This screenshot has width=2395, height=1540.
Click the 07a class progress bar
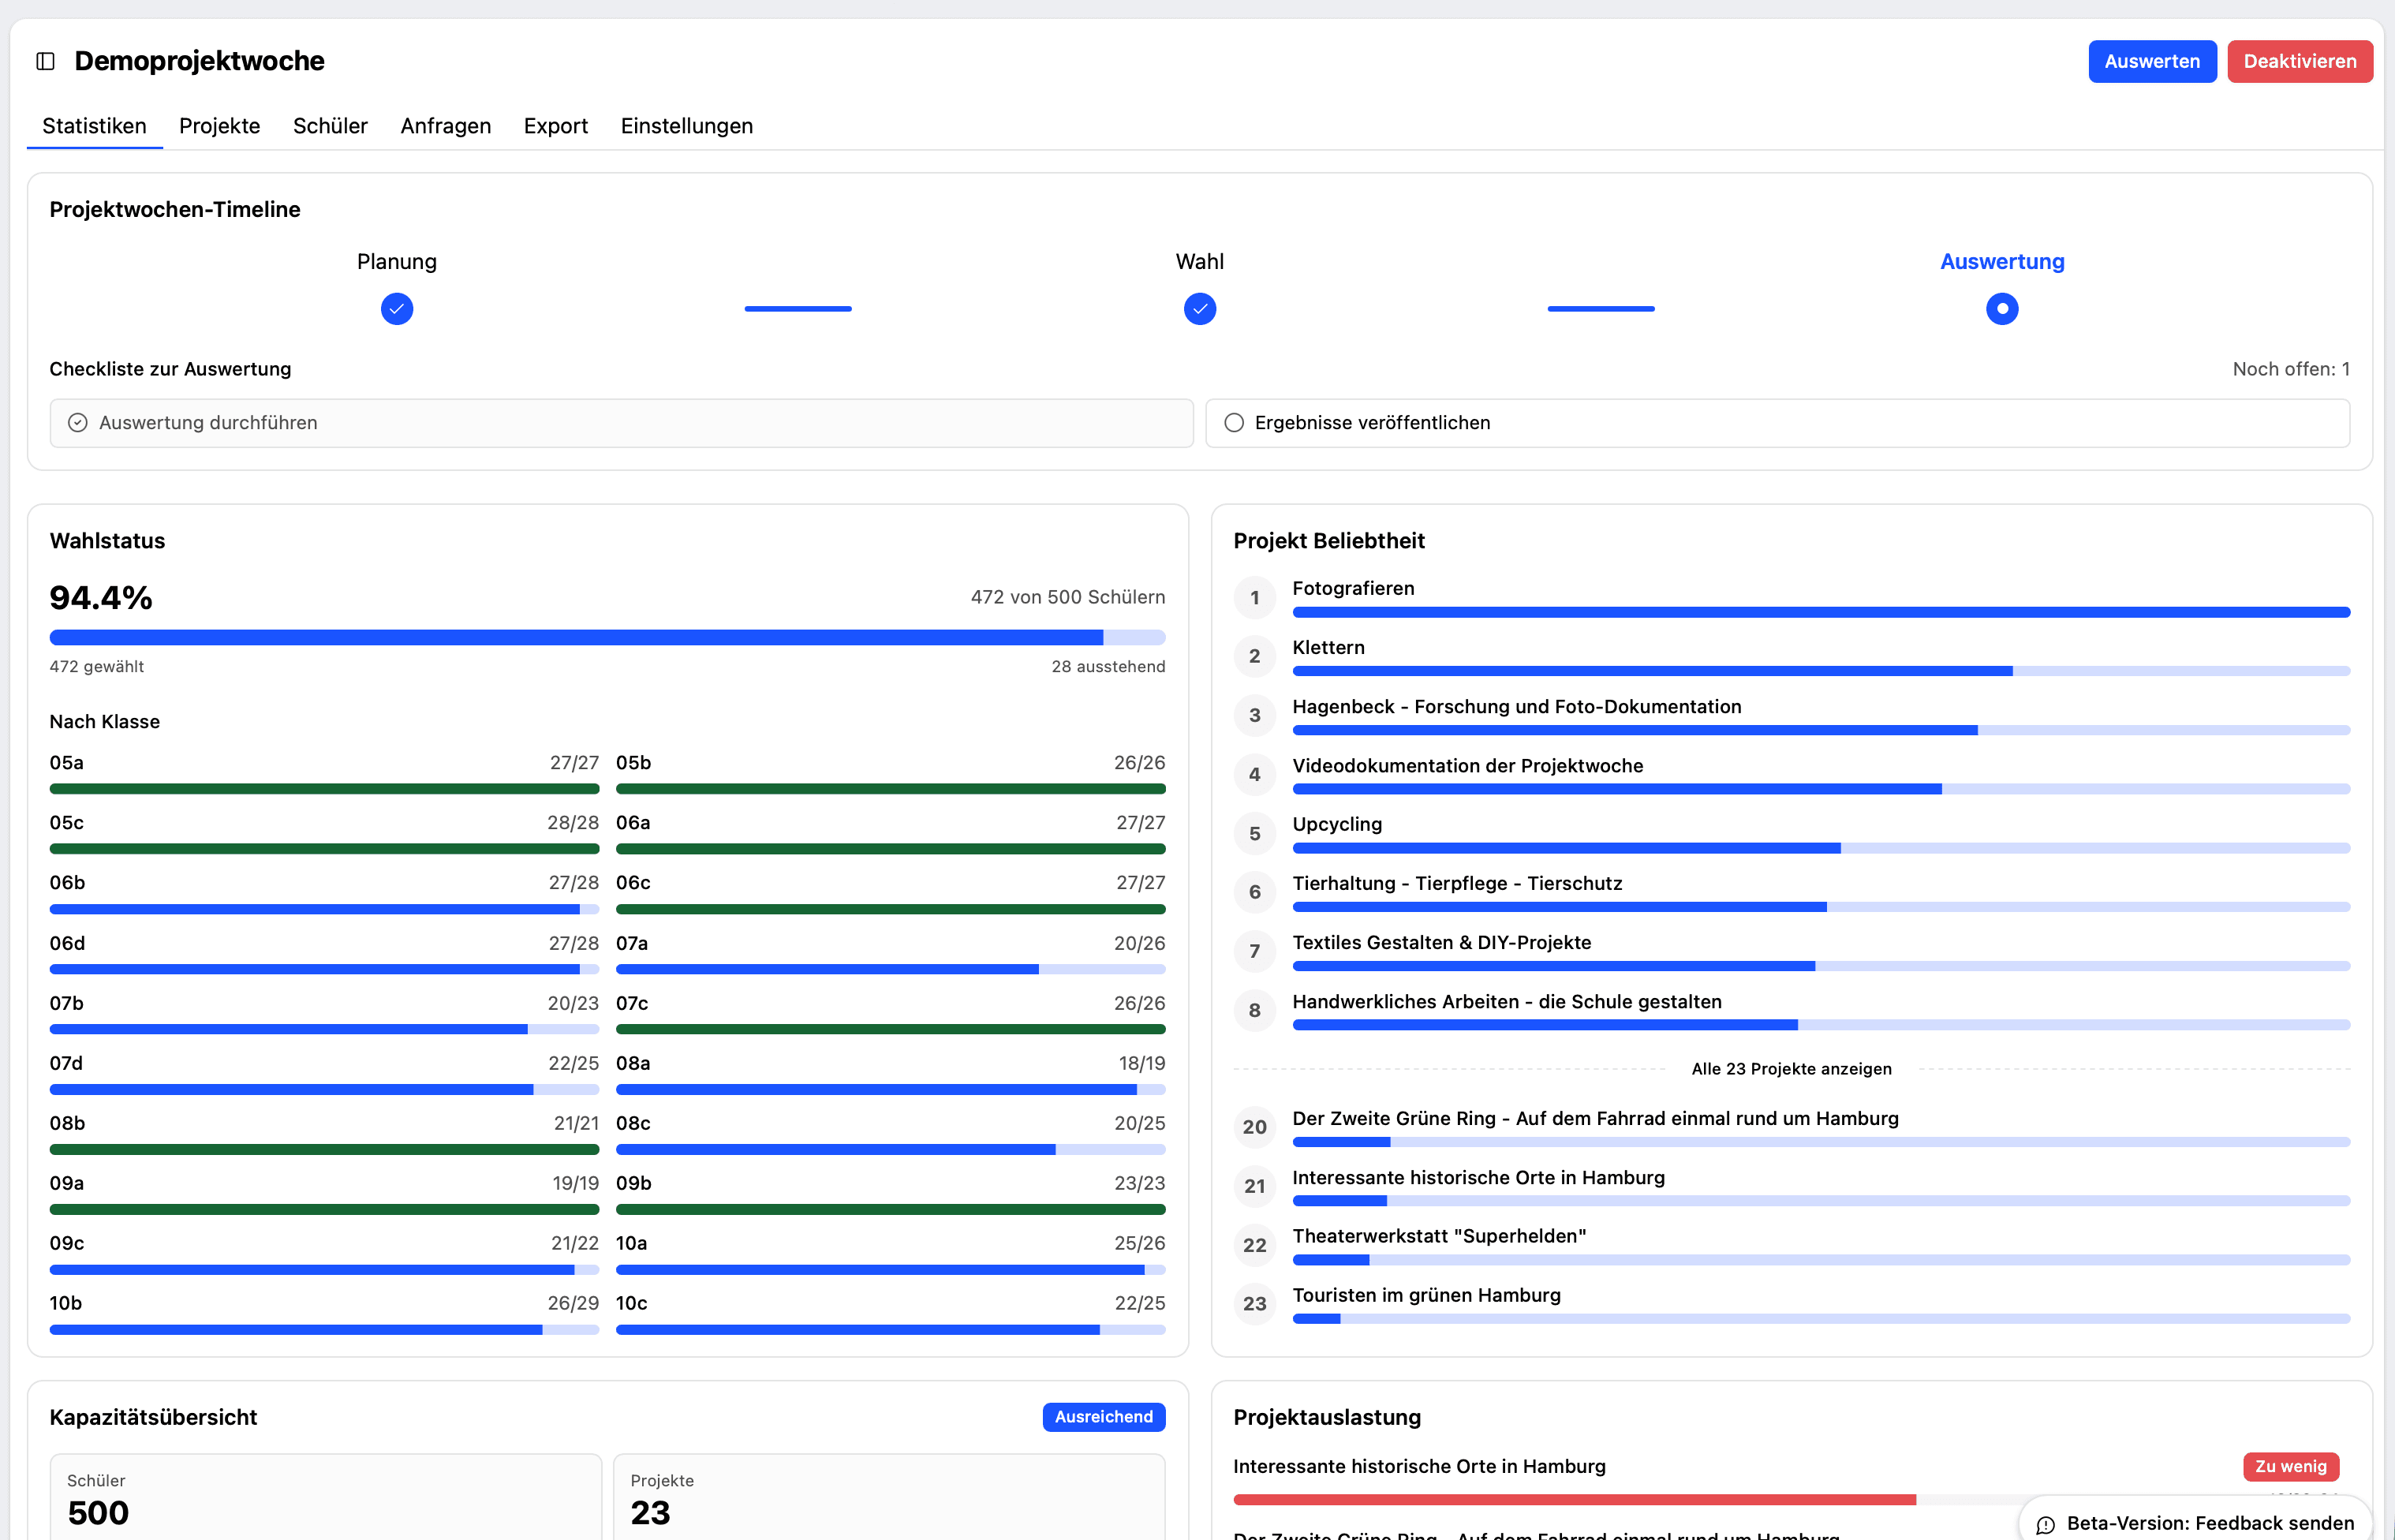890,969
